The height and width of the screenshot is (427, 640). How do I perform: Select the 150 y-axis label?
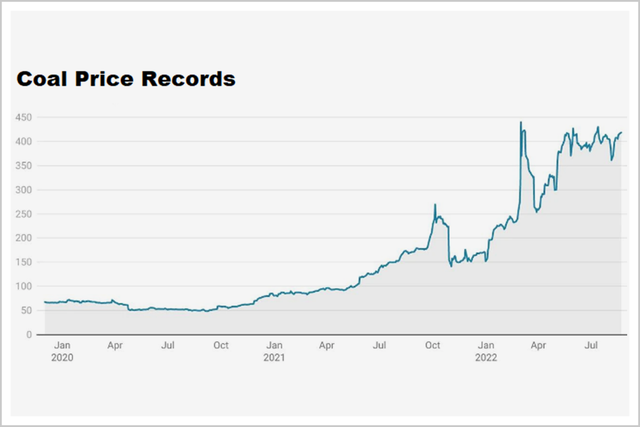click(23, 262)
